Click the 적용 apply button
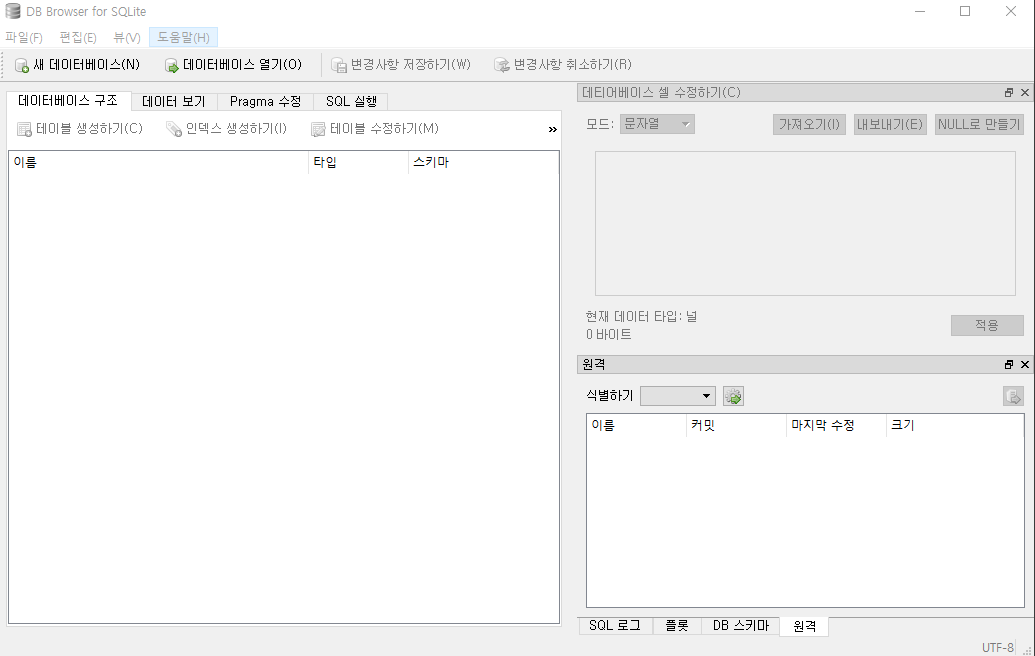The height and width of the screenshot is (656, 1035). [x=987, y=325]
